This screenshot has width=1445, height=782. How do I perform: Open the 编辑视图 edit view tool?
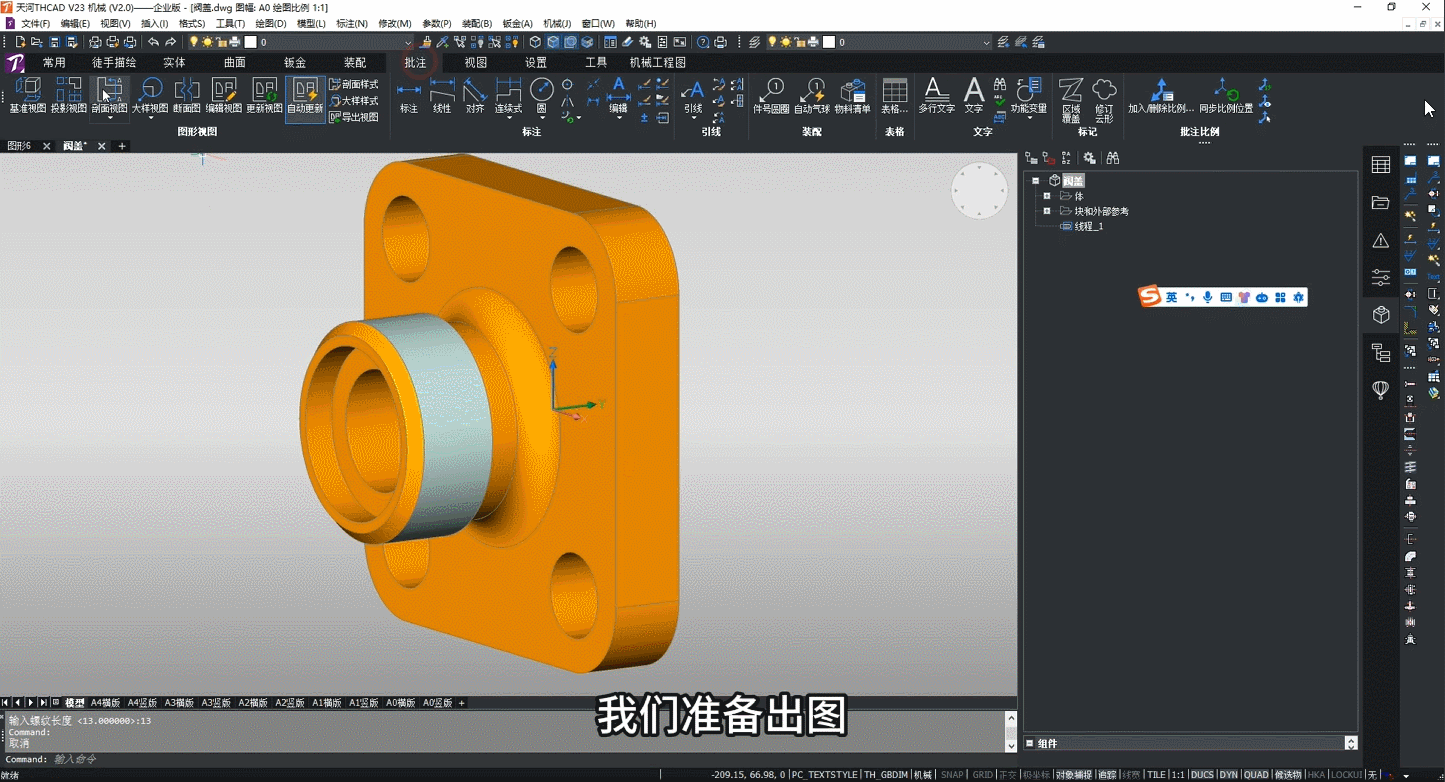[224, 96]
